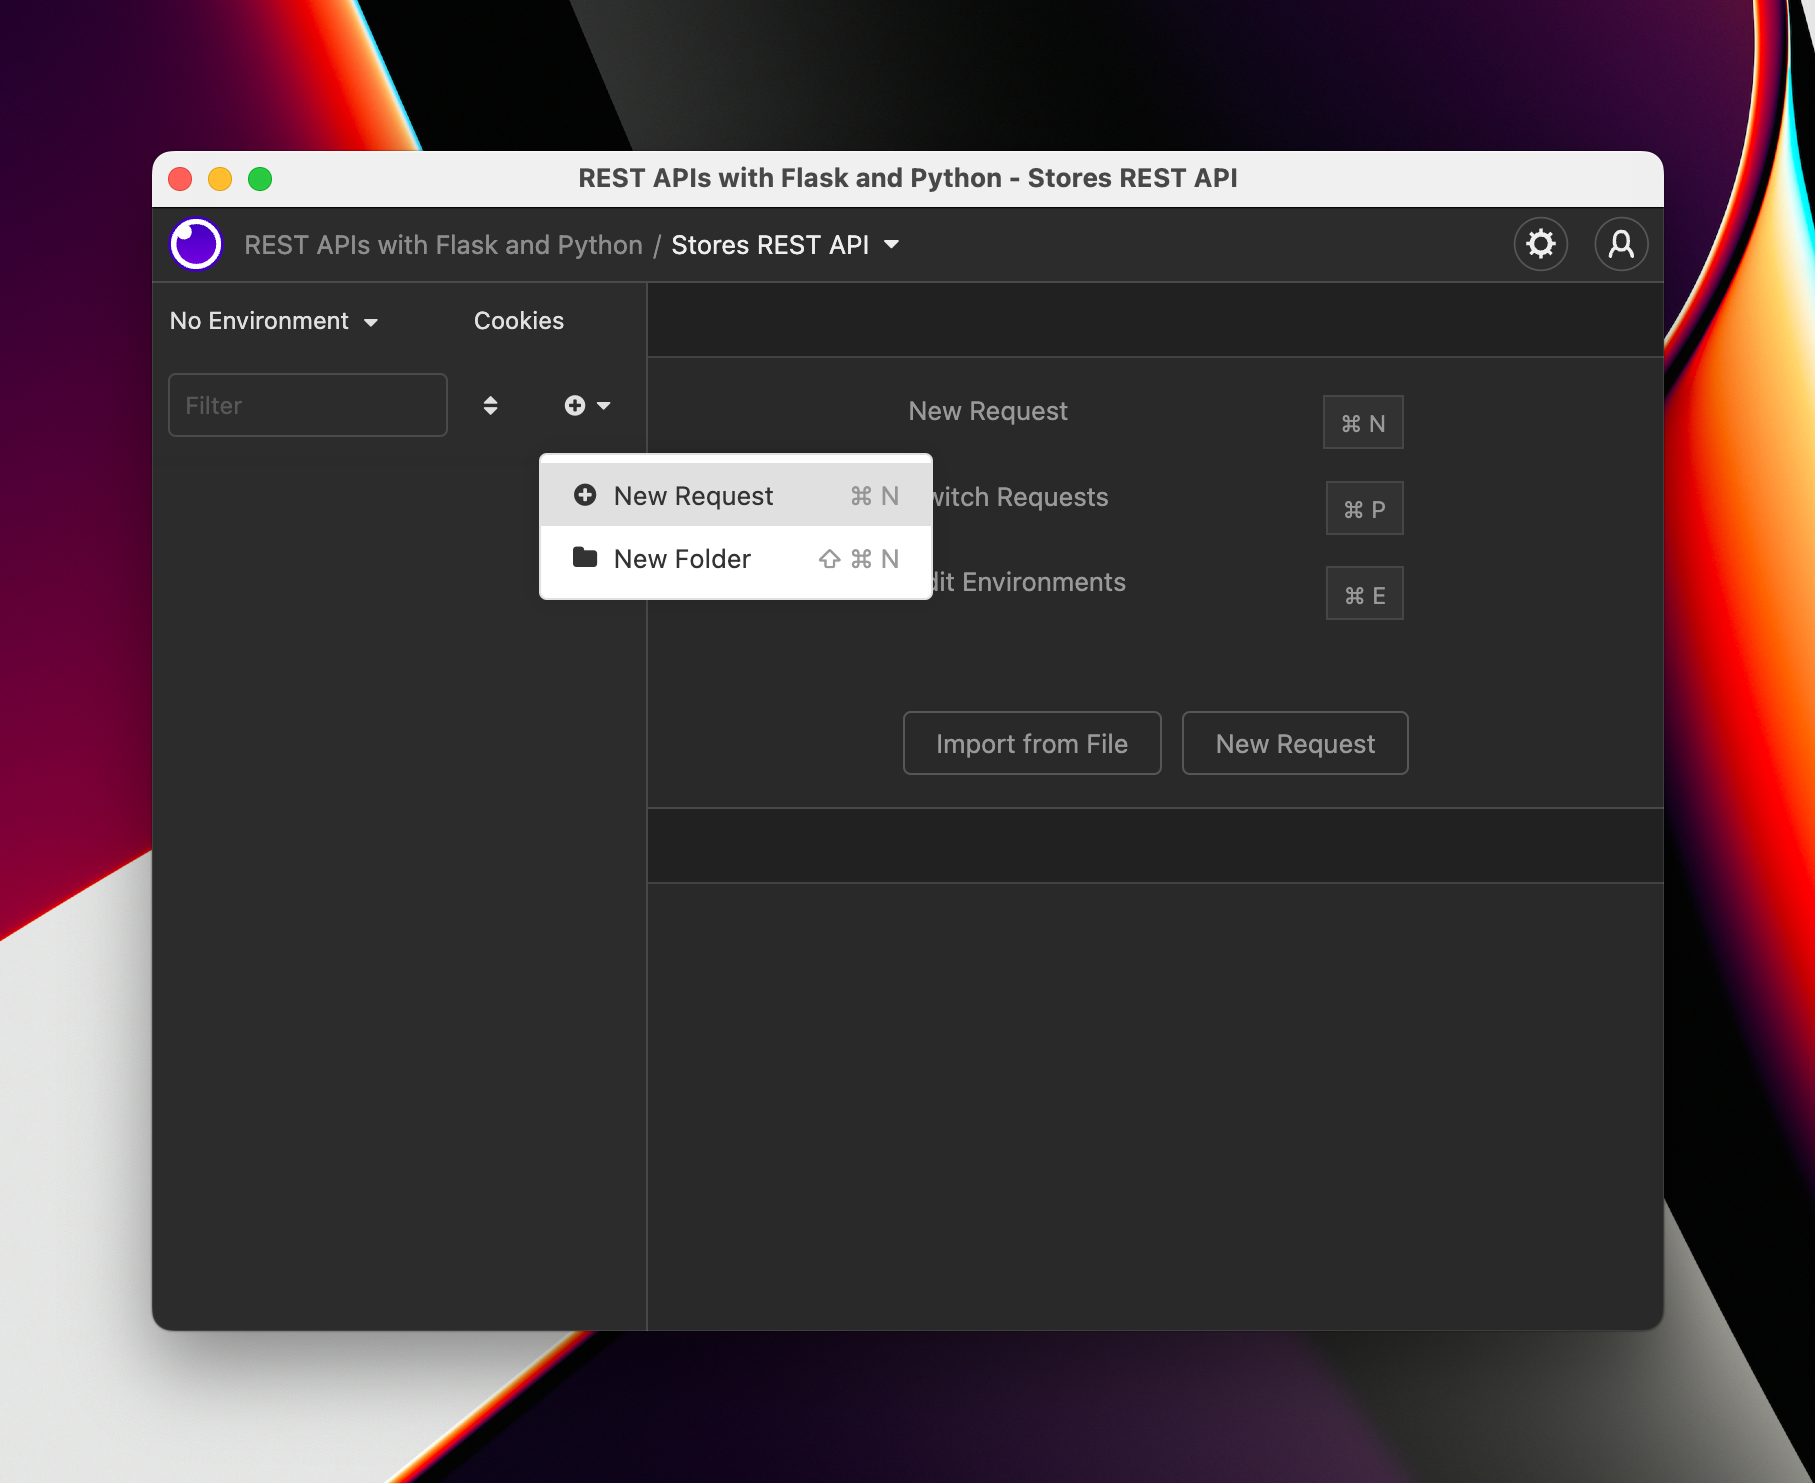Go to REST APIs with Flask and Python breadcrumb
Image resolution: width=1815 pixels, height=1483 pixels.
pos(443,245)
